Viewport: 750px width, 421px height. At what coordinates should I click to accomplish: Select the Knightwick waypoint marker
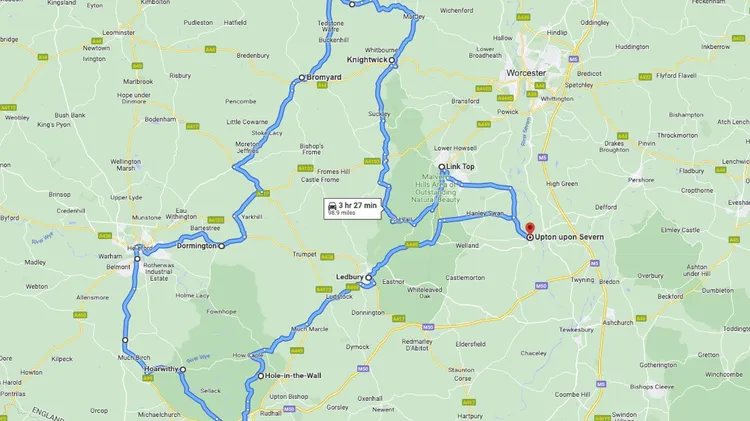pos(392,60)
